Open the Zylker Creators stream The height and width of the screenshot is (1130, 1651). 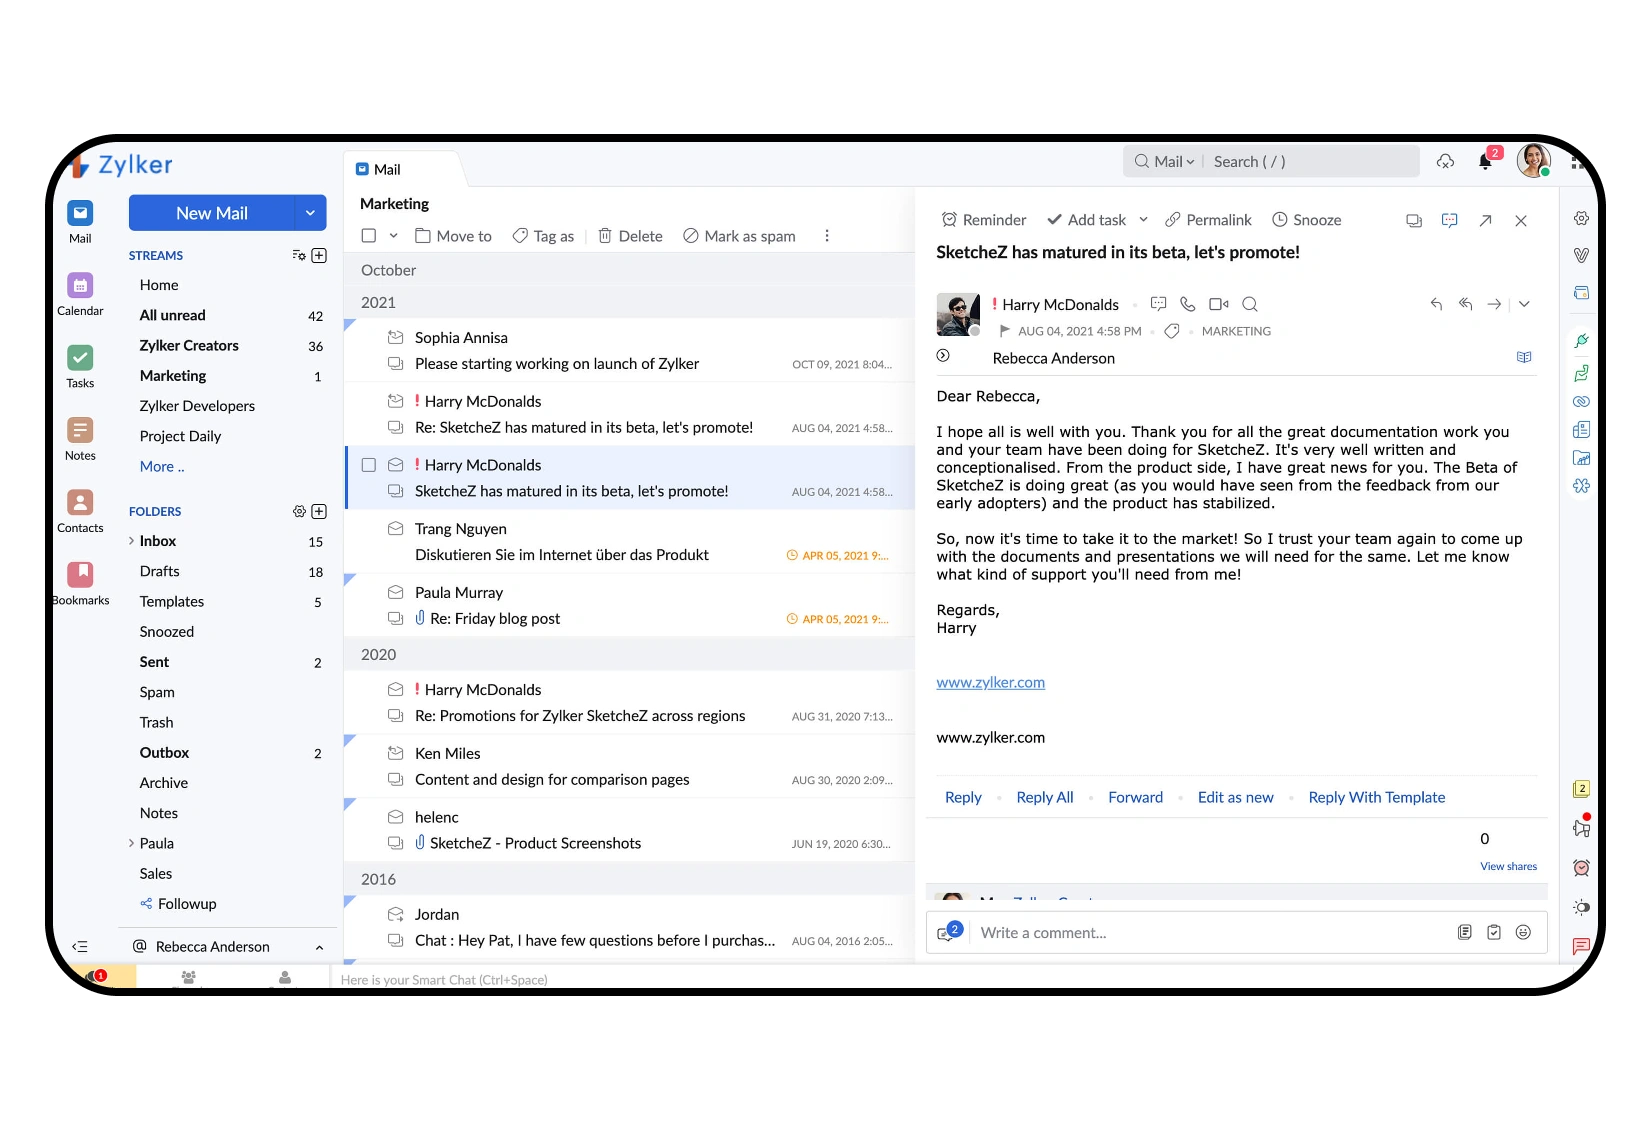(189, 345)
